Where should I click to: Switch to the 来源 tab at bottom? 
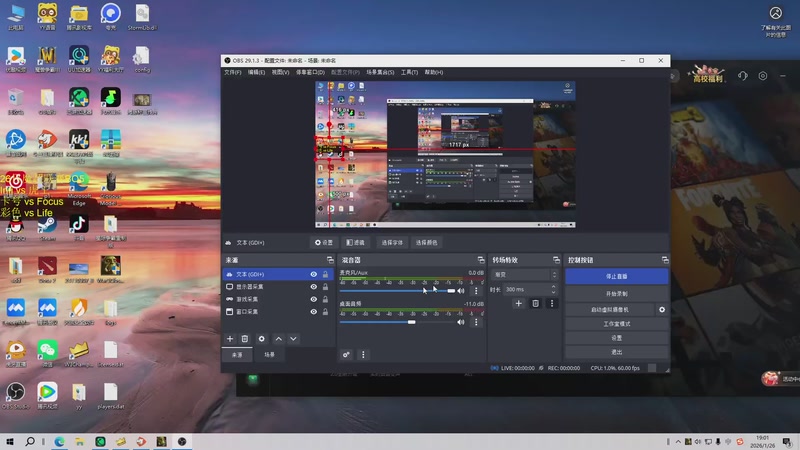coord(237,355)
